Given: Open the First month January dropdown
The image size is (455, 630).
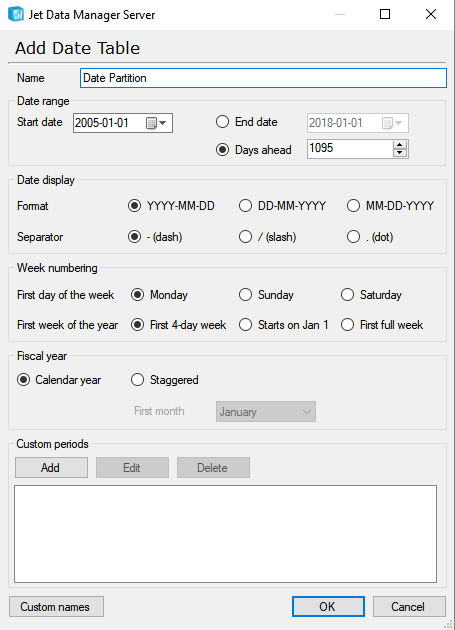Looking at the screenshot, I should tap(266, 411).
